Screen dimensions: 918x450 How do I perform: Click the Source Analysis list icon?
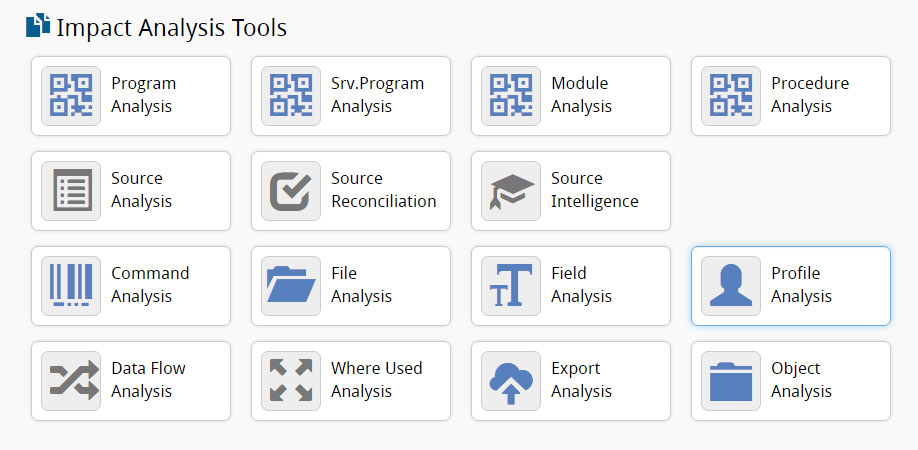(71, 191)
